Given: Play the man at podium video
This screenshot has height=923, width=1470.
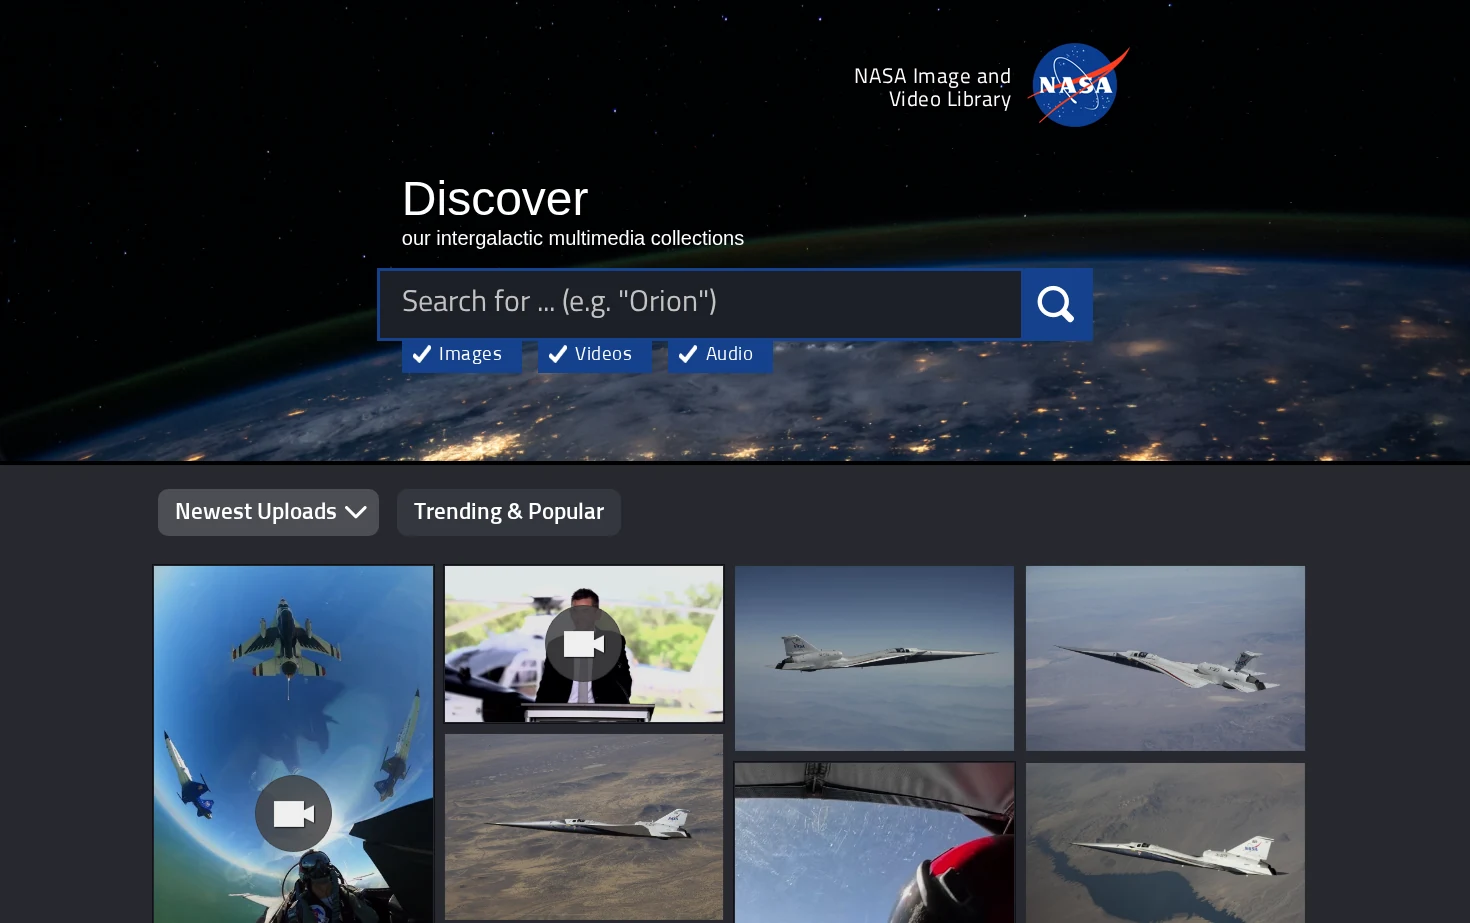Looking at the screenshot, I should pyautogui.click(x=584, y=644).
